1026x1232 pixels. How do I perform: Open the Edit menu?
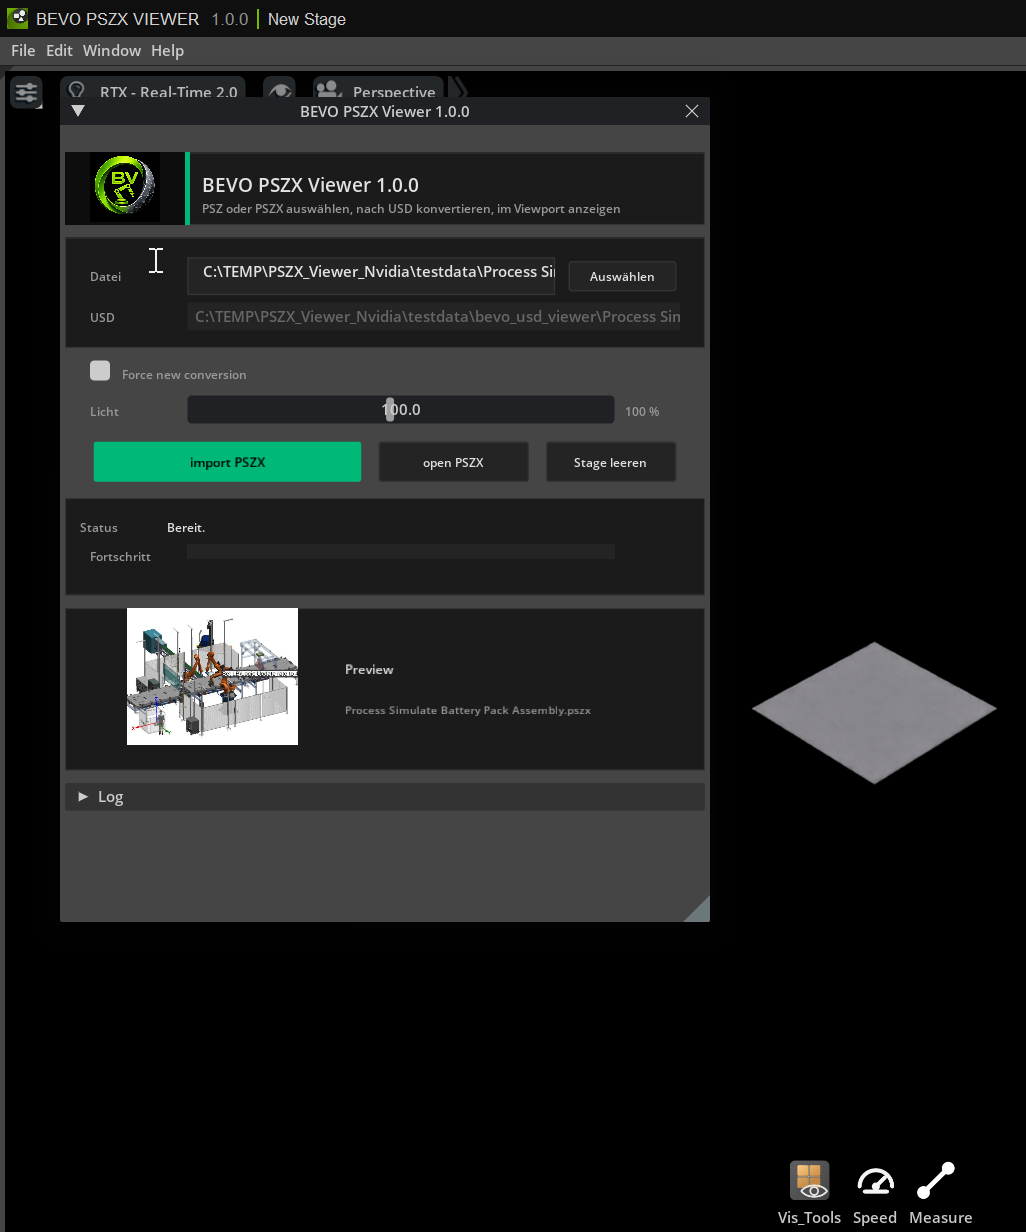pyautogui.click(x=59, y=50)
